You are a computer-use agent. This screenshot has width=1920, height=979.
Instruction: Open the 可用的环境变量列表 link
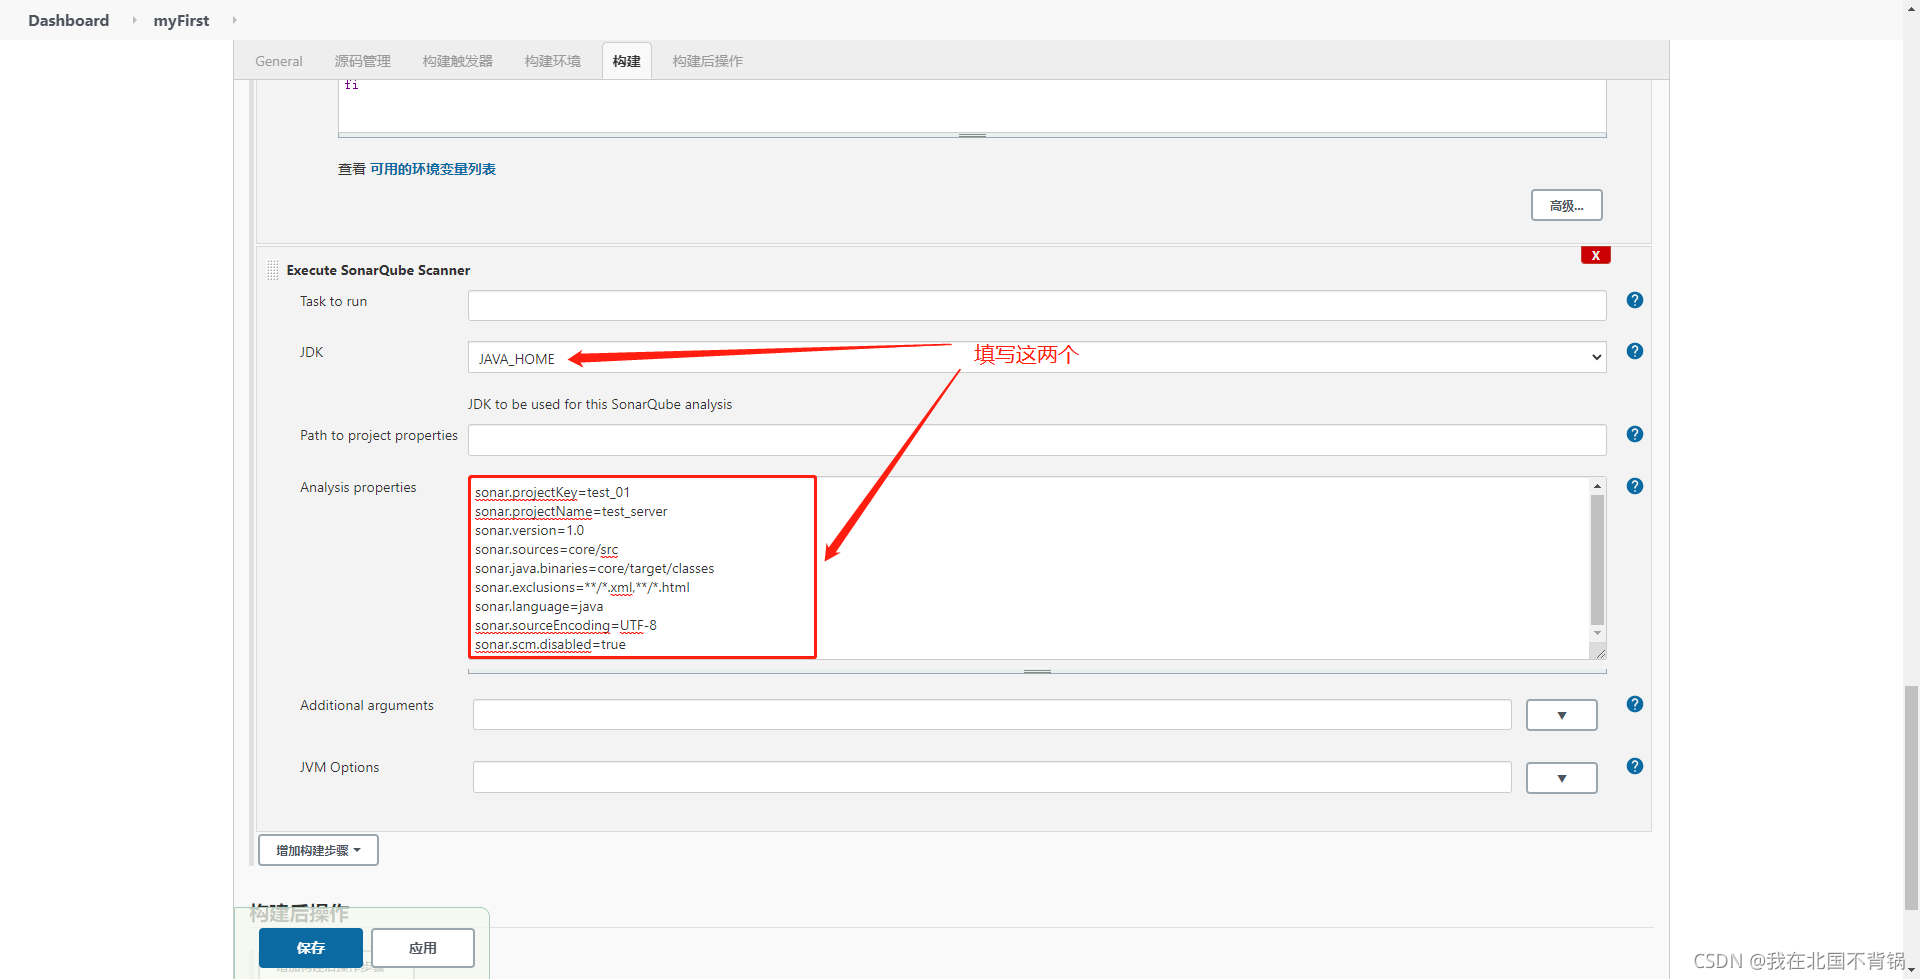point(433,169)
